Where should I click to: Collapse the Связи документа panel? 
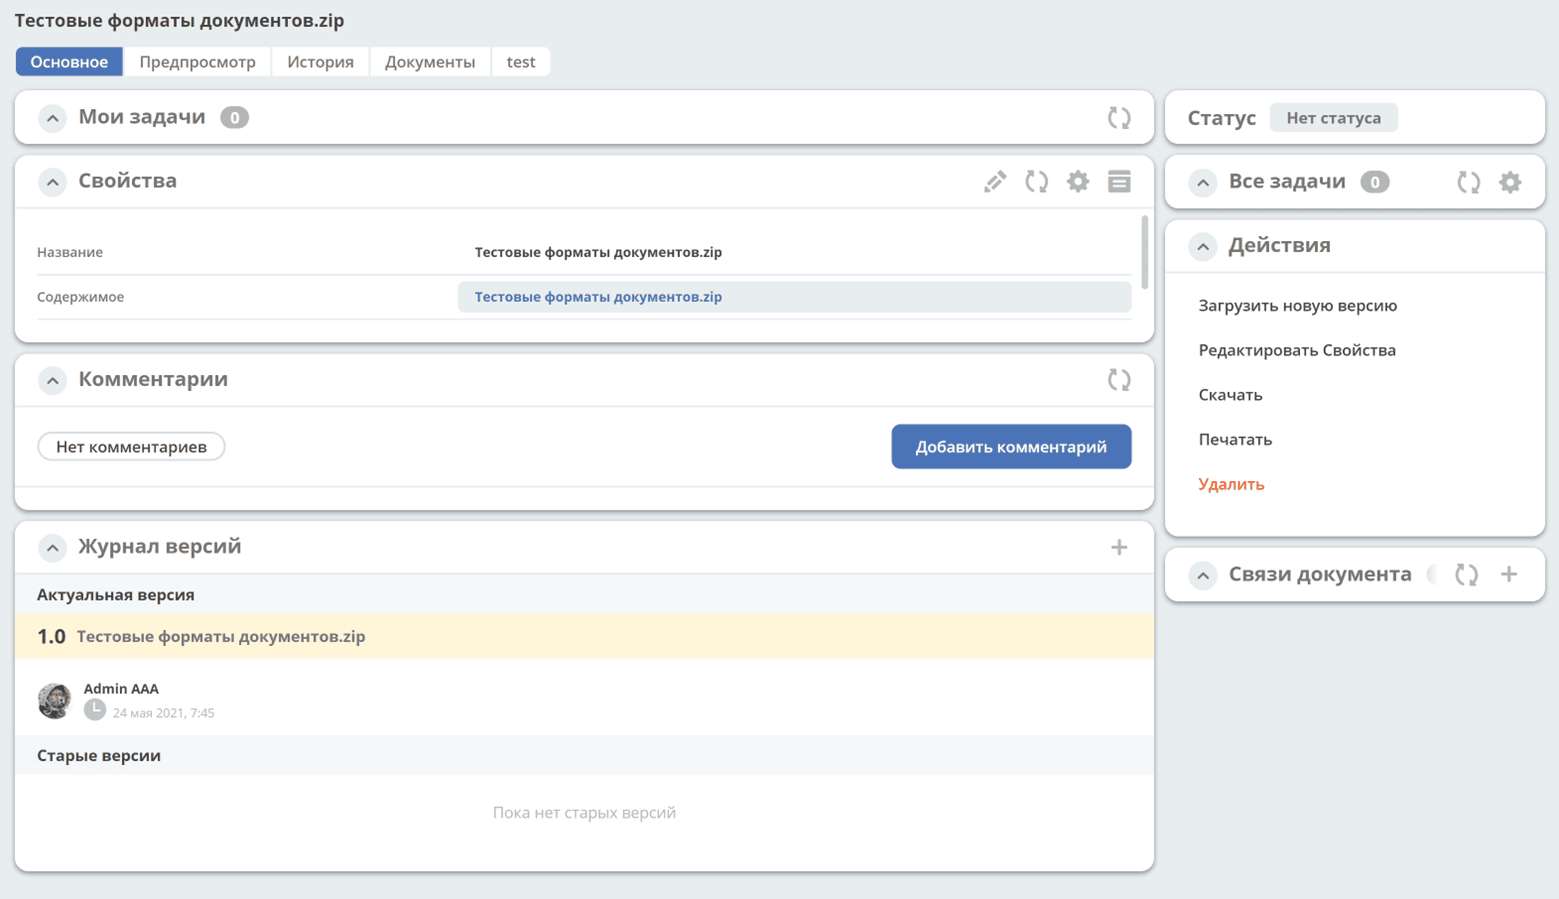pyautogui.click(x=1203, y=575)
